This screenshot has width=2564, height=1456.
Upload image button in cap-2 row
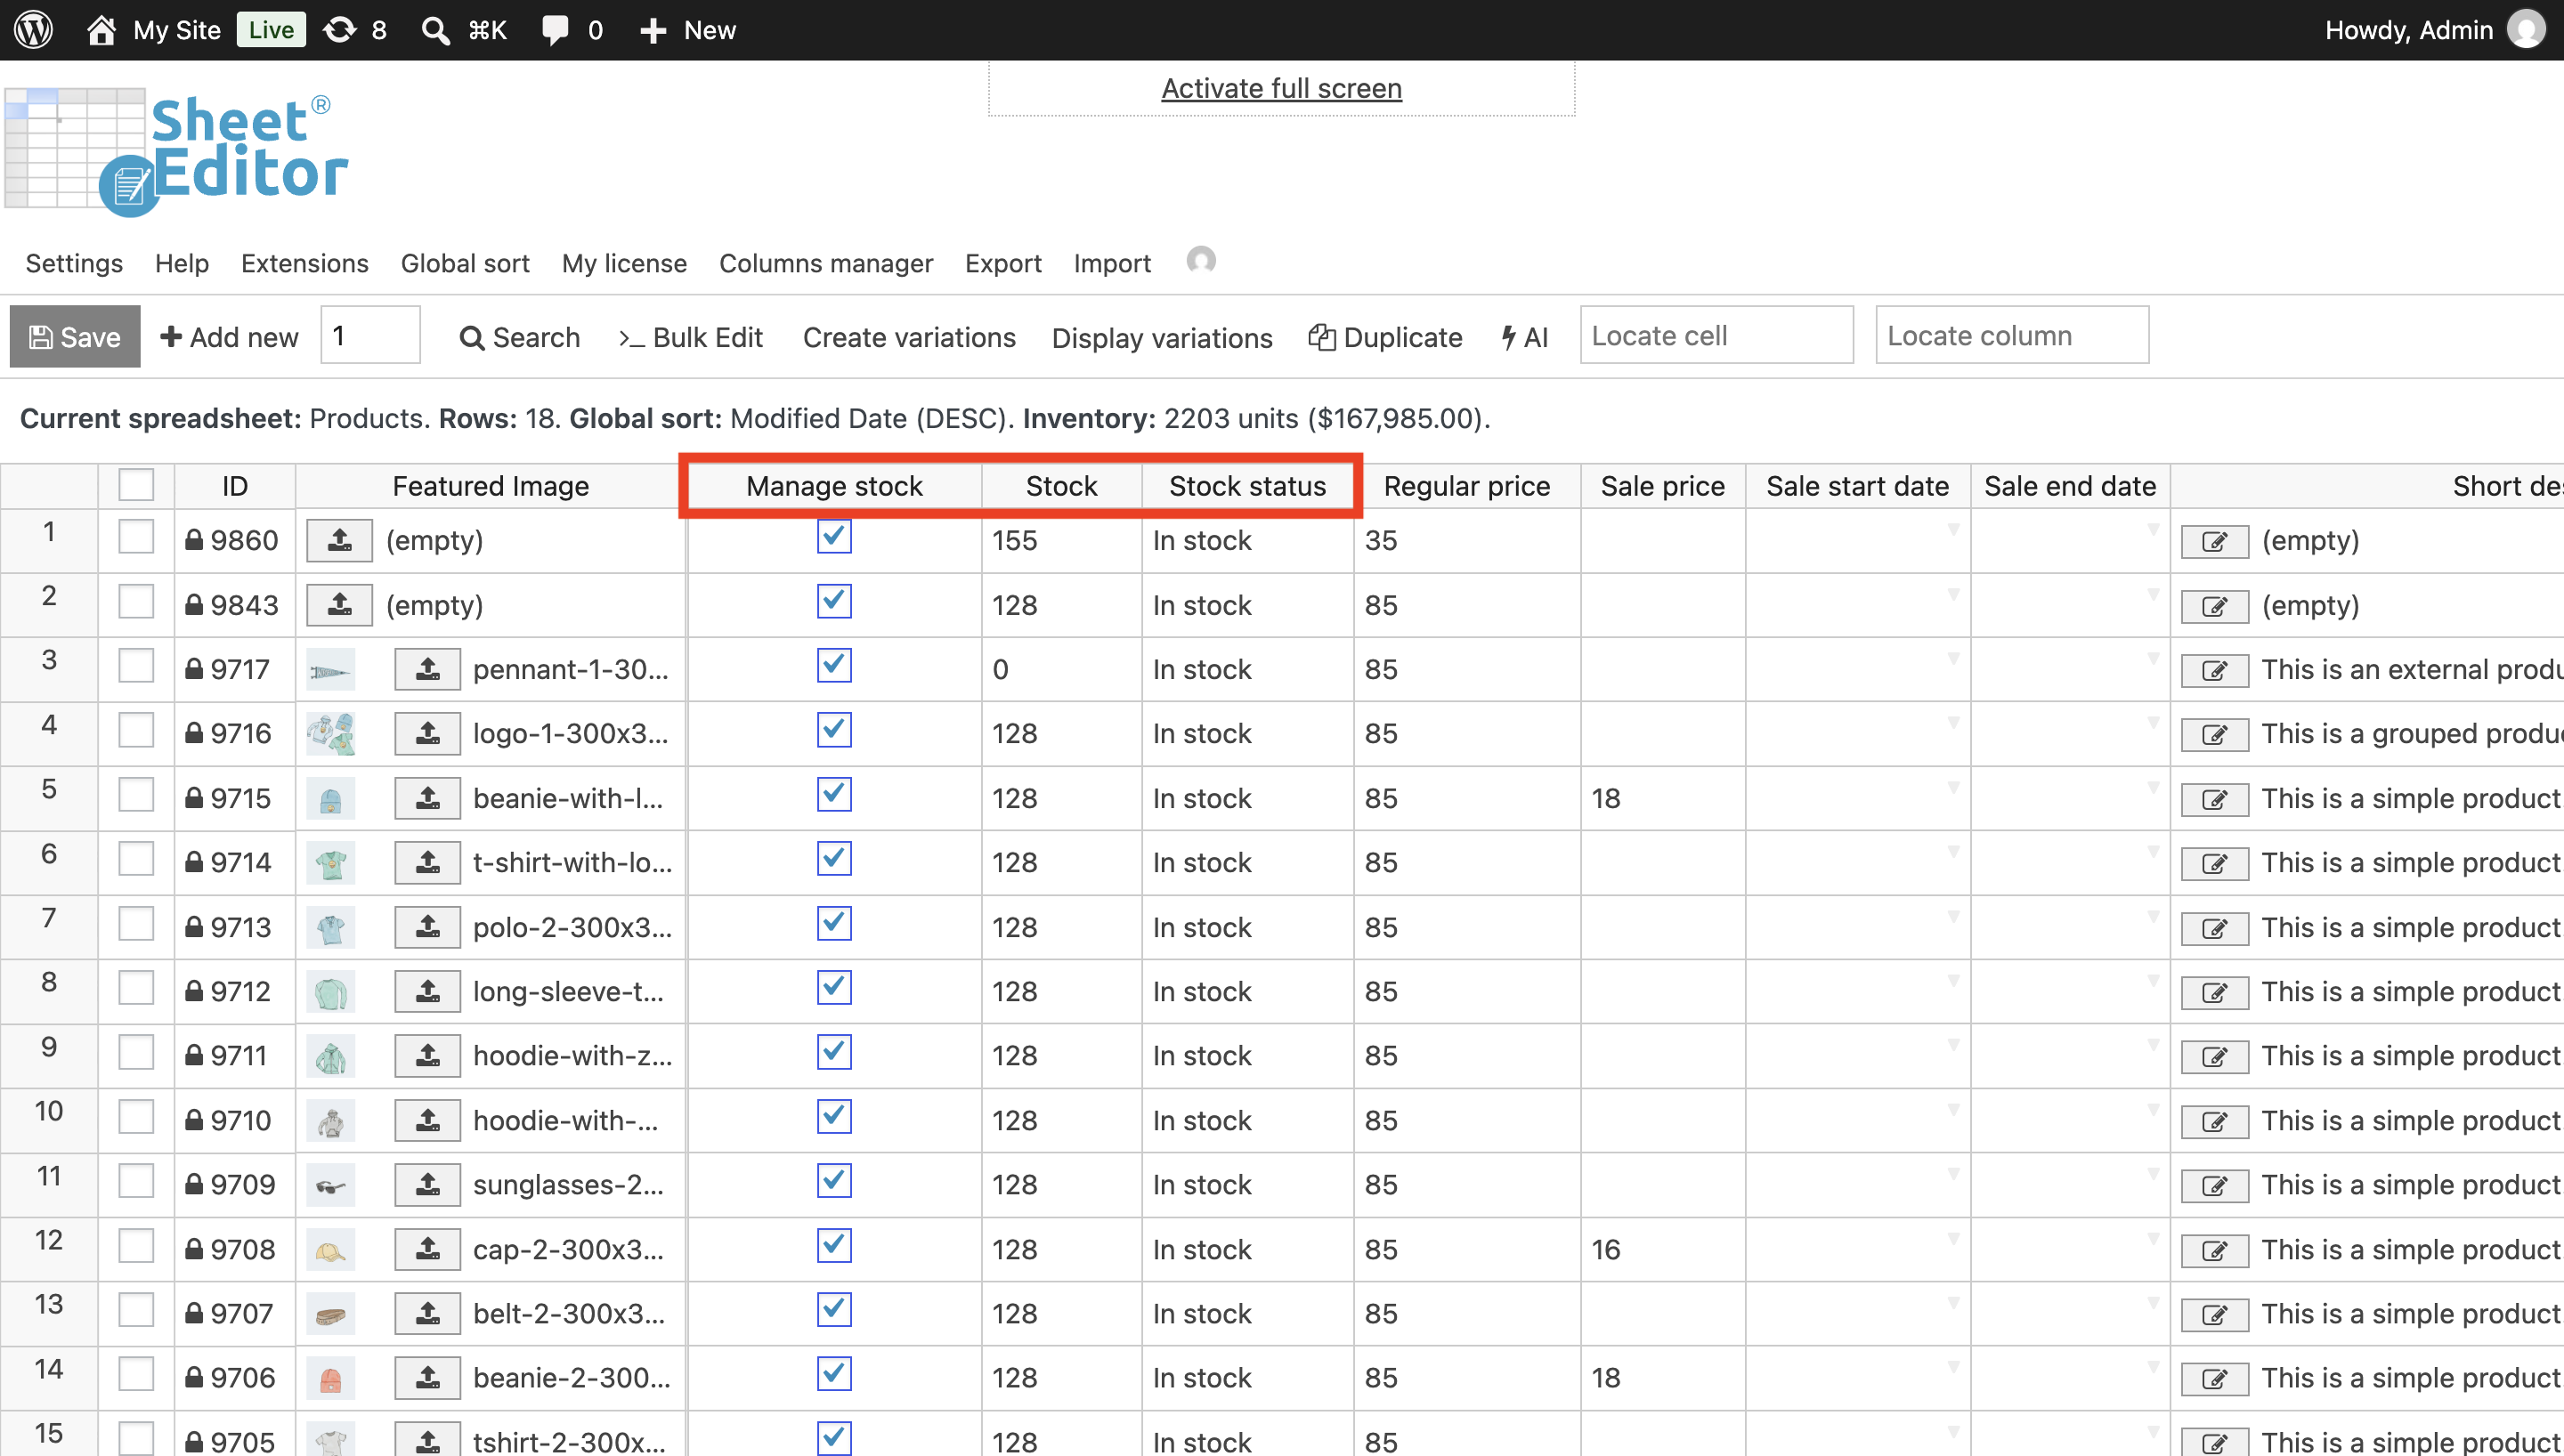coord(428,1250)
